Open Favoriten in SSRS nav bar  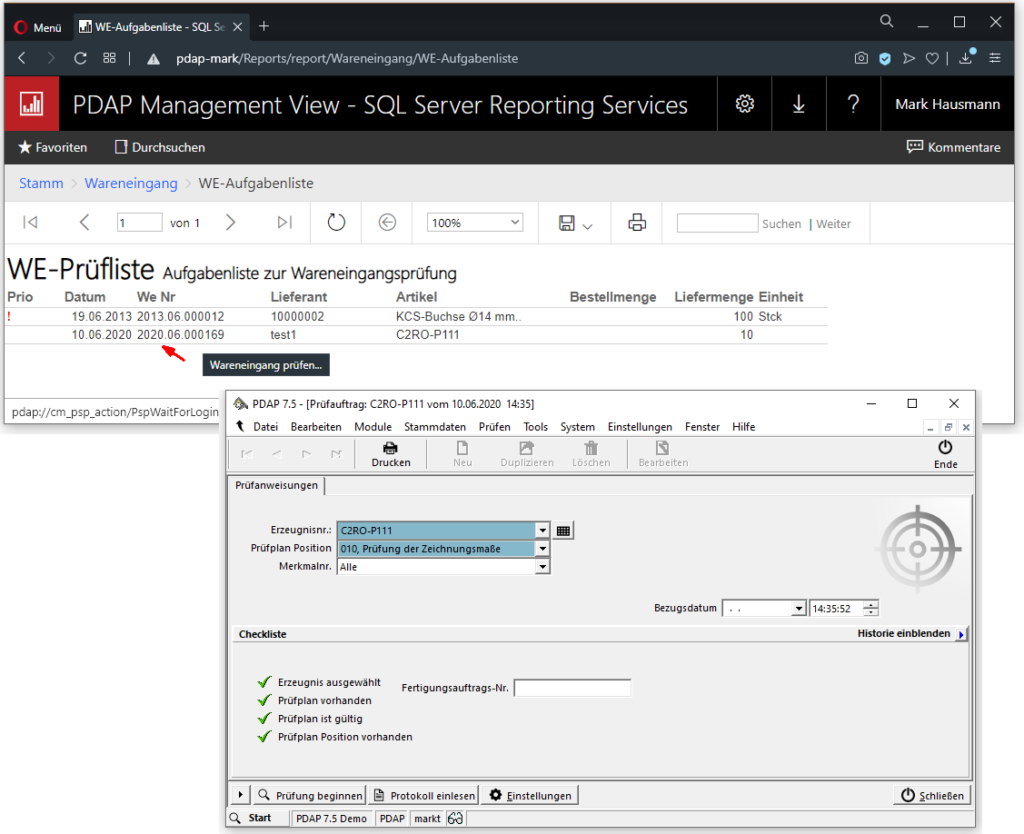click(x=53, y=148)
